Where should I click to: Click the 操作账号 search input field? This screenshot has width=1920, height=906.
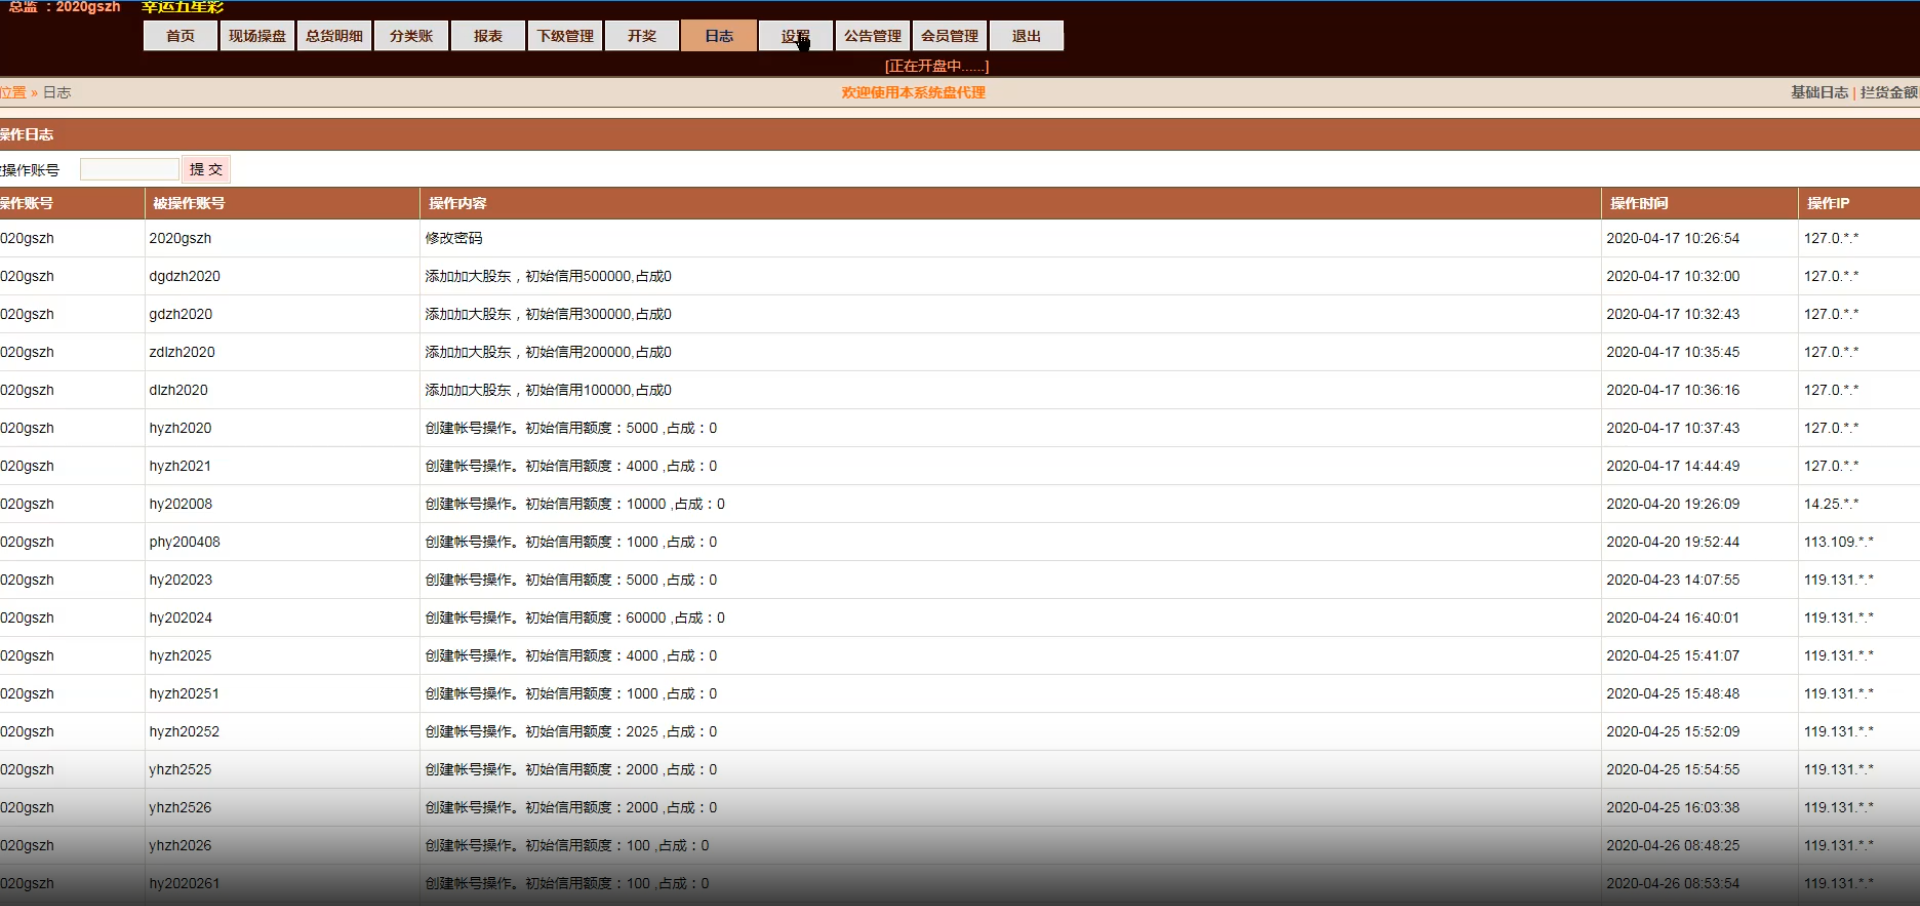129,169
